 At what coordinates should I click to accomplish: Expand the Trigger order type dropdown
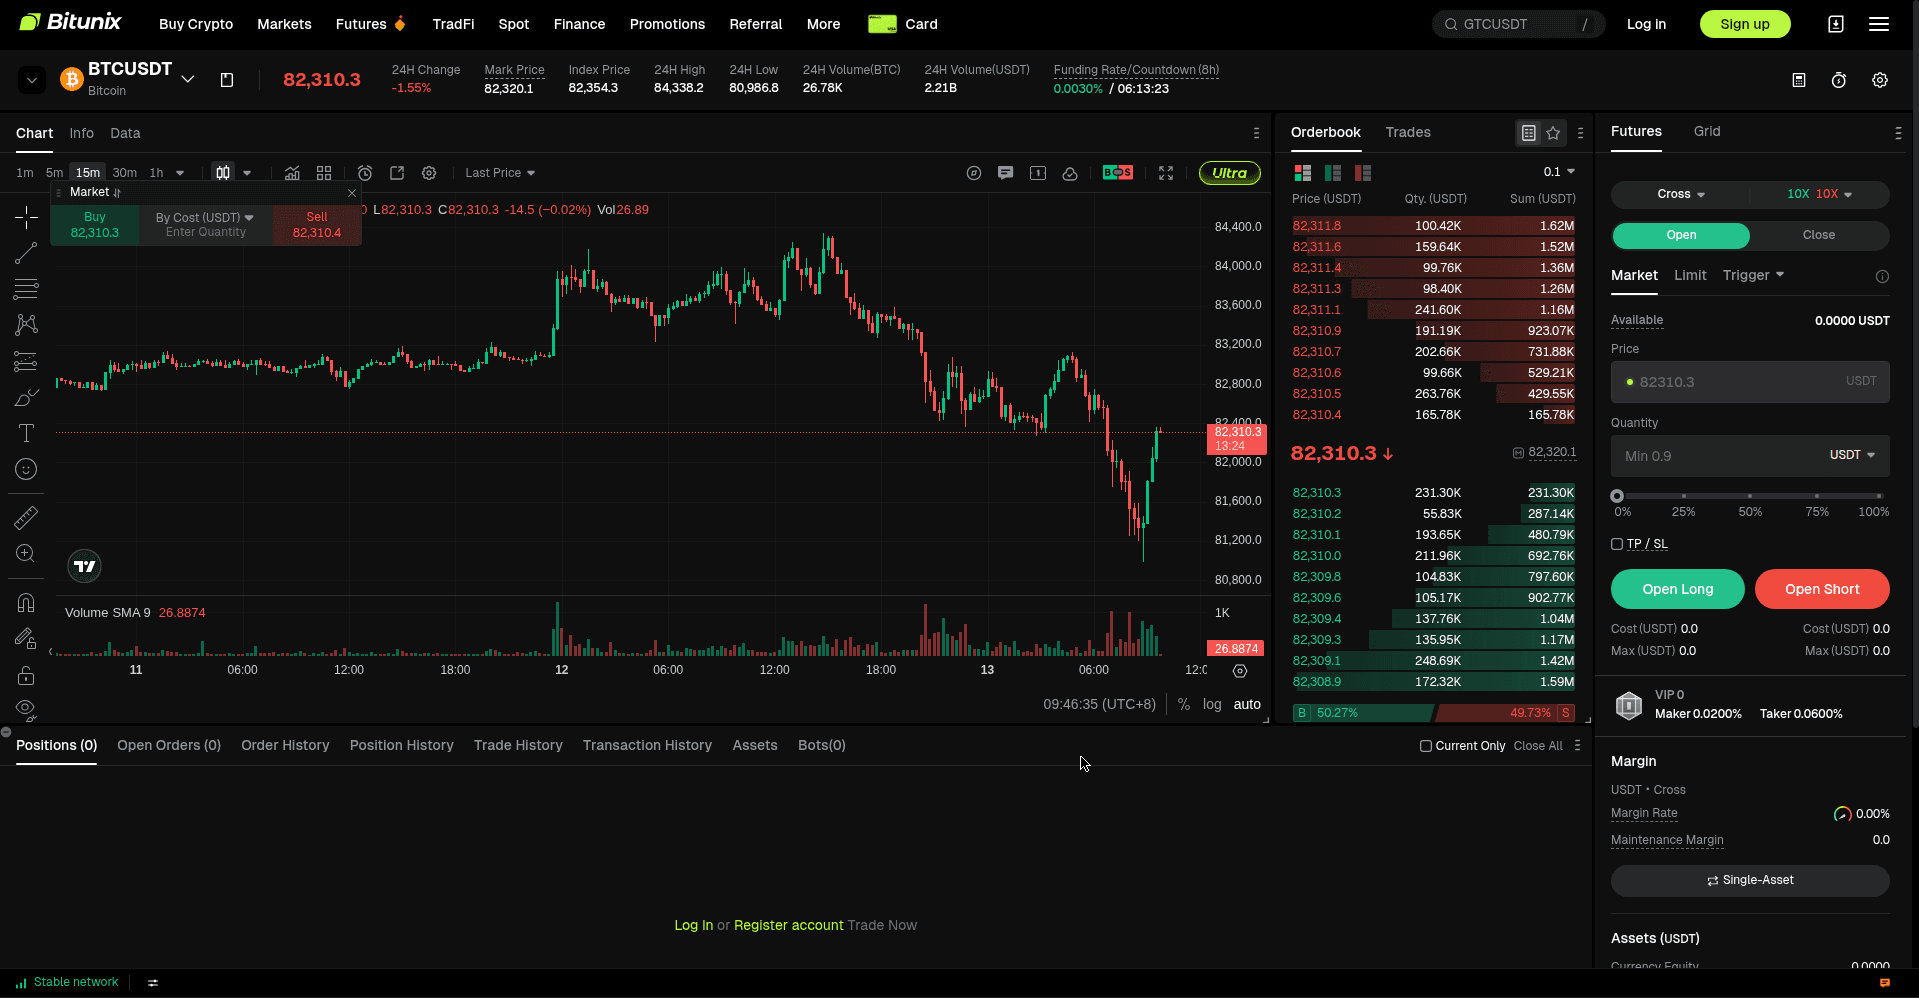tap(1754, 275)
